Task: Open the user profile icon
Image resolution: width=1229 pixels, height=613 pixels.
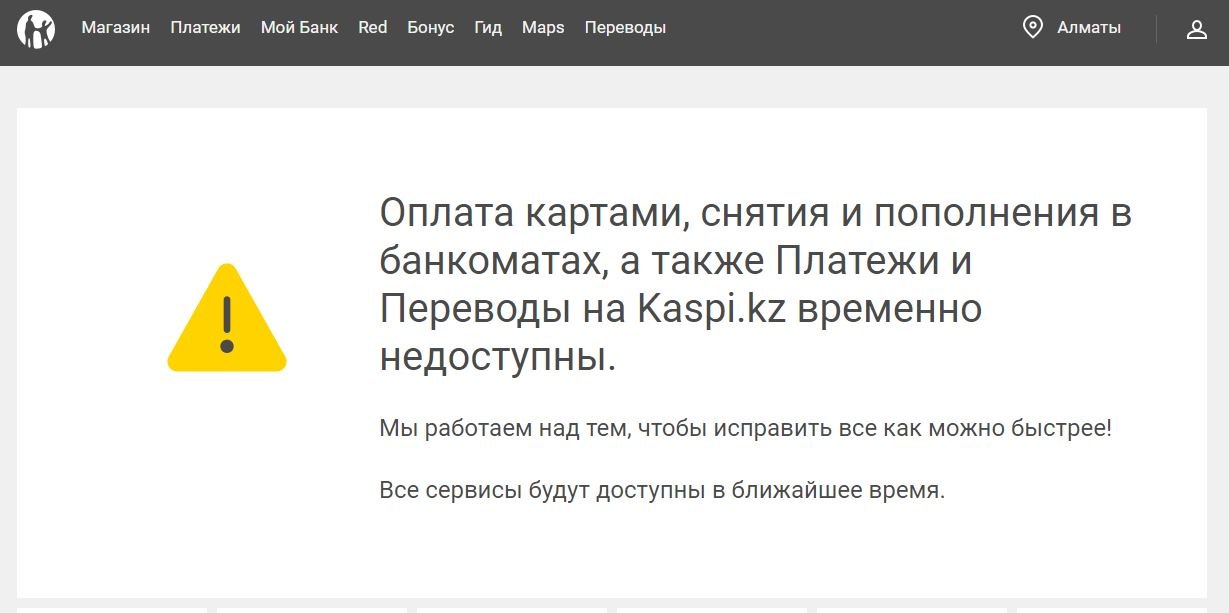Action: tap(1197, 29)
